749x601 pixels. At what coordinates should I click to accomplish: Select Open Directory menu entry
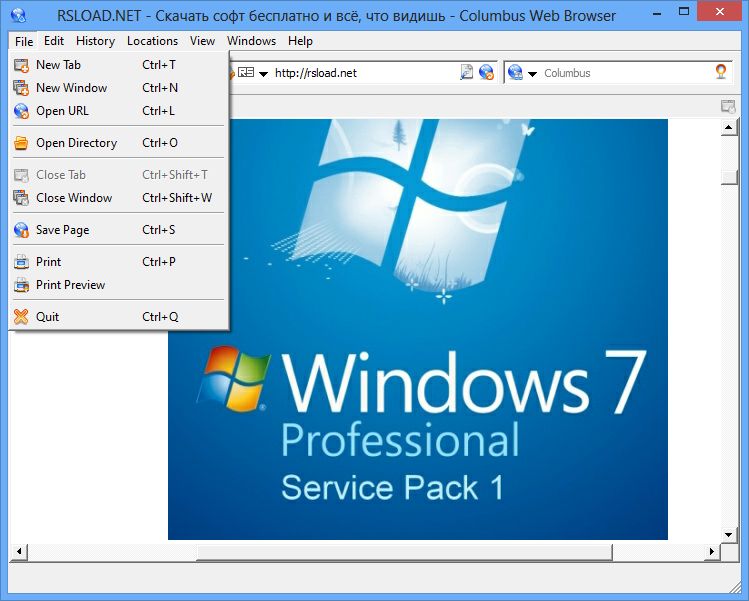[118, 142]
